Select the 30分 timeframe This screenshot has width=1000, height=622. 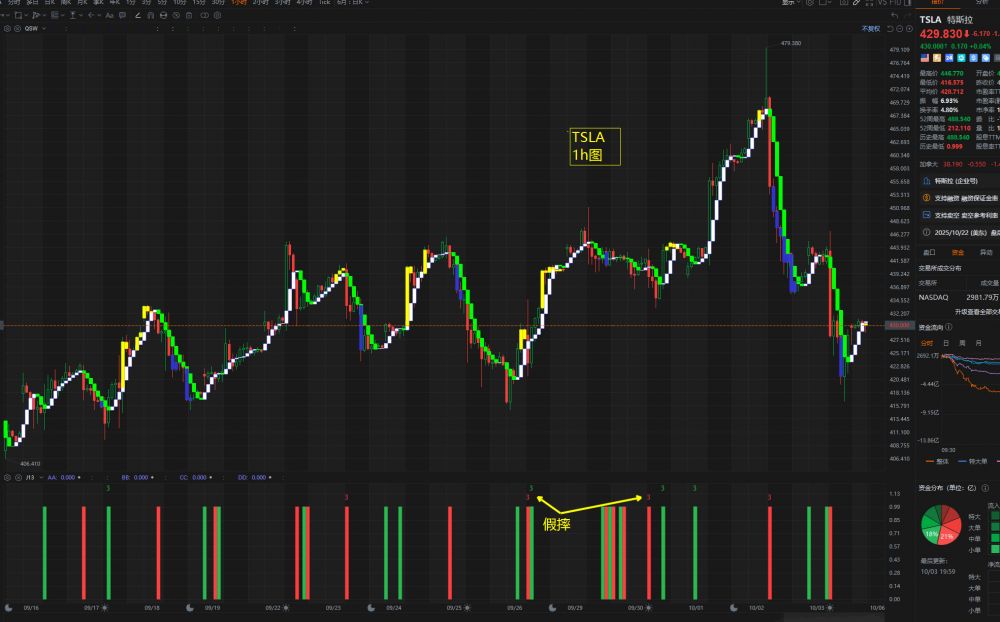[x=217, y=3]
